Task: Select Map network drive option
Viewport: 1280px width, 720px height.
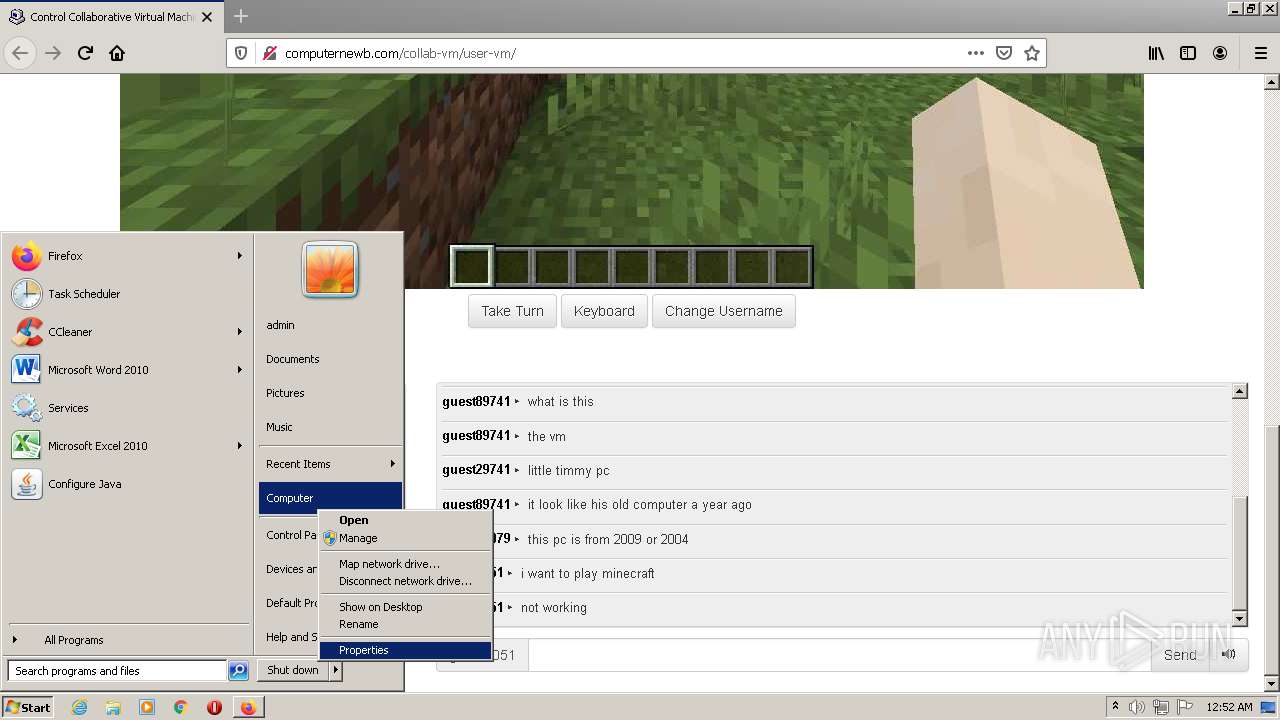Action: point(405,564)
